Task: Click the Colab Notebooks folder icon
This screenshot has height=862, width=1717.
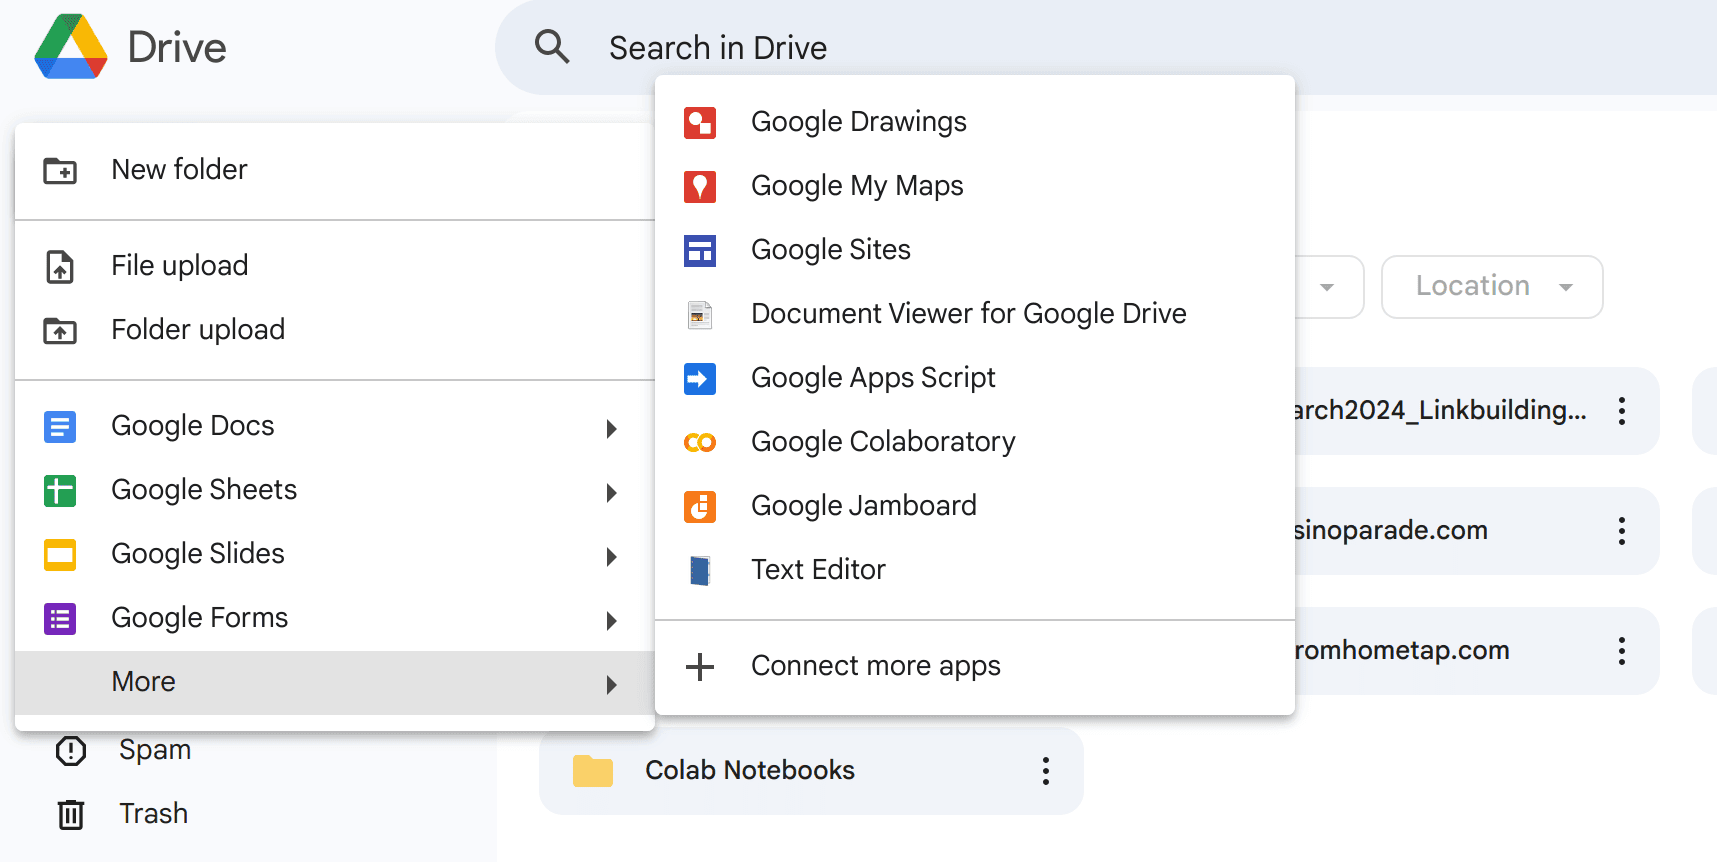Action: click(x=593, y=771)
